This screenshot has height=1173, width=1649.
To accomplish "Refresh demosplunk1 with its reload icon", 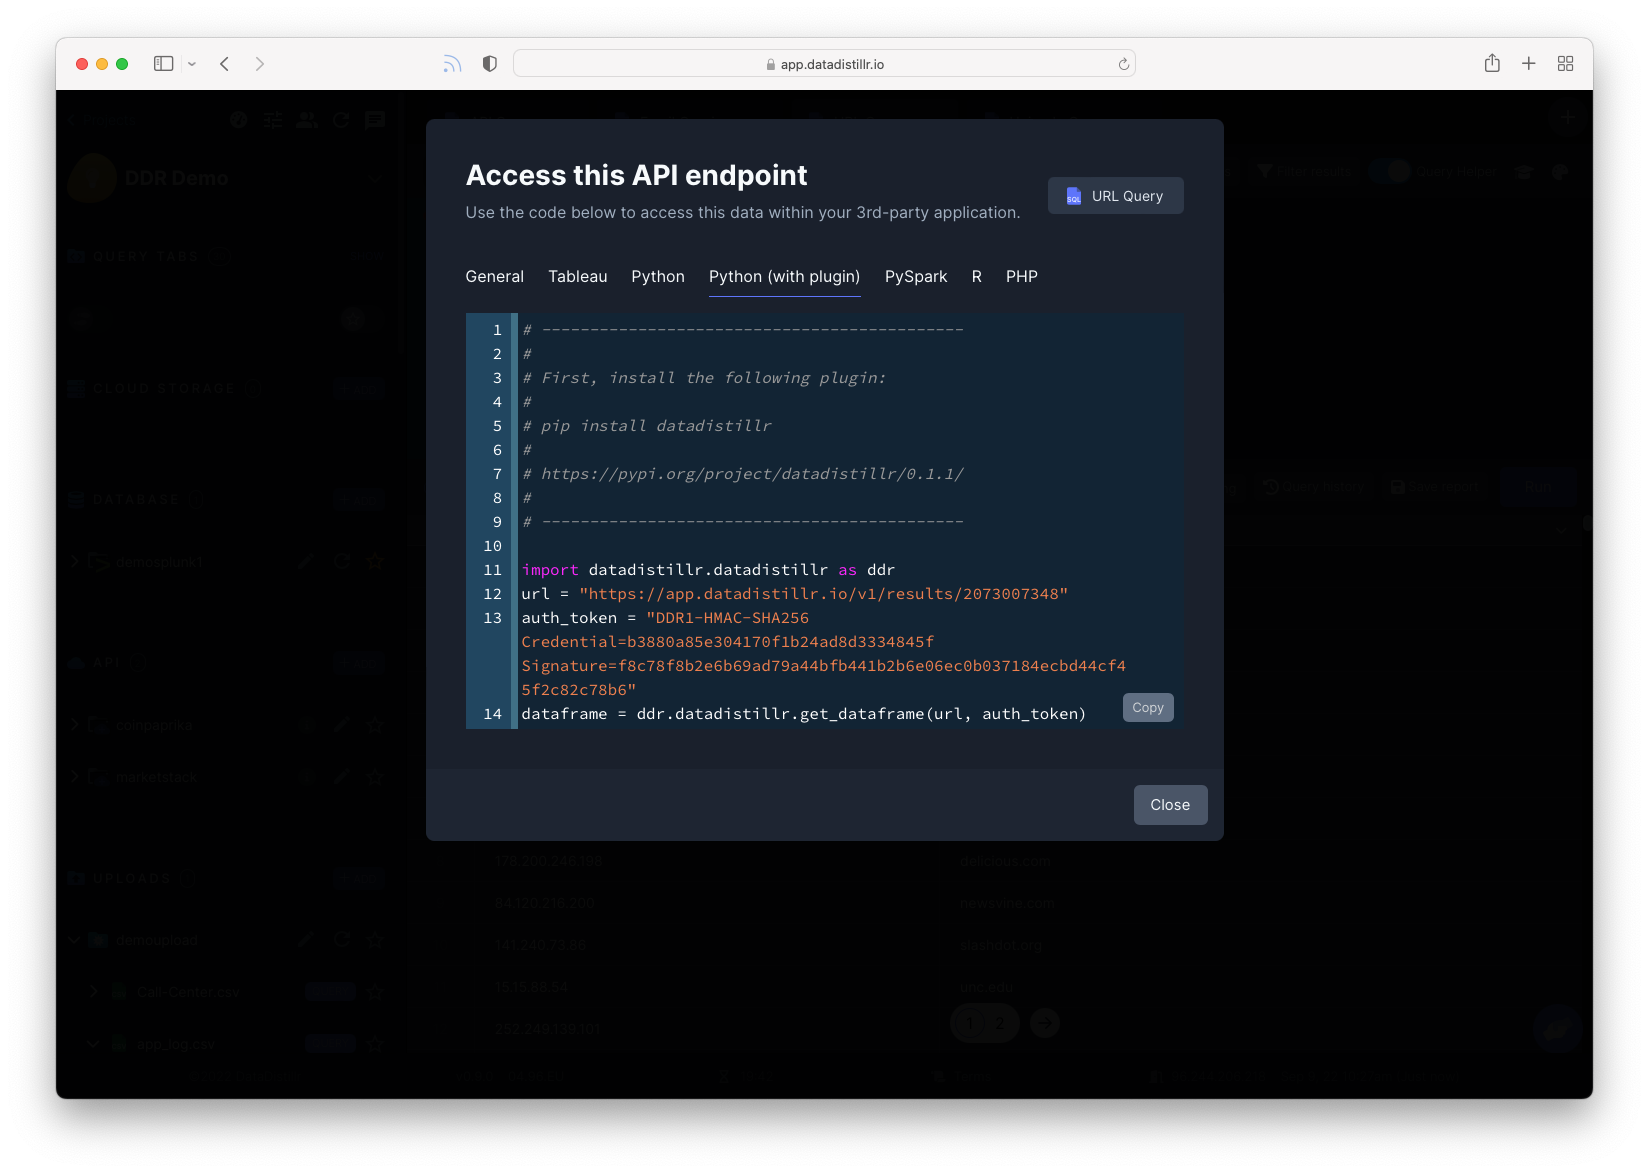I will tap(341, 562).
